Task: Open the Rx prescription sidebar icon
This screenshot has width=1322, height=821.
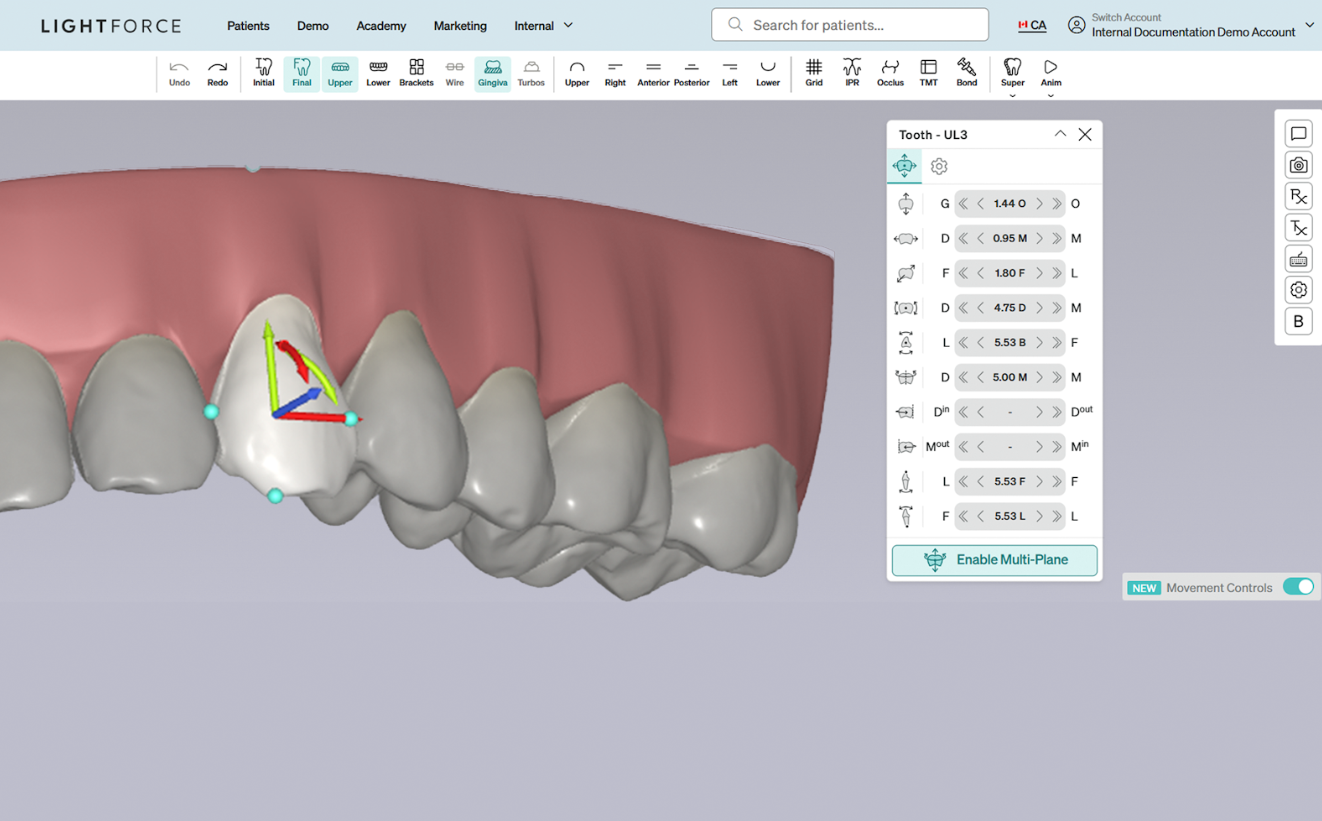Action: (1298, 196)
